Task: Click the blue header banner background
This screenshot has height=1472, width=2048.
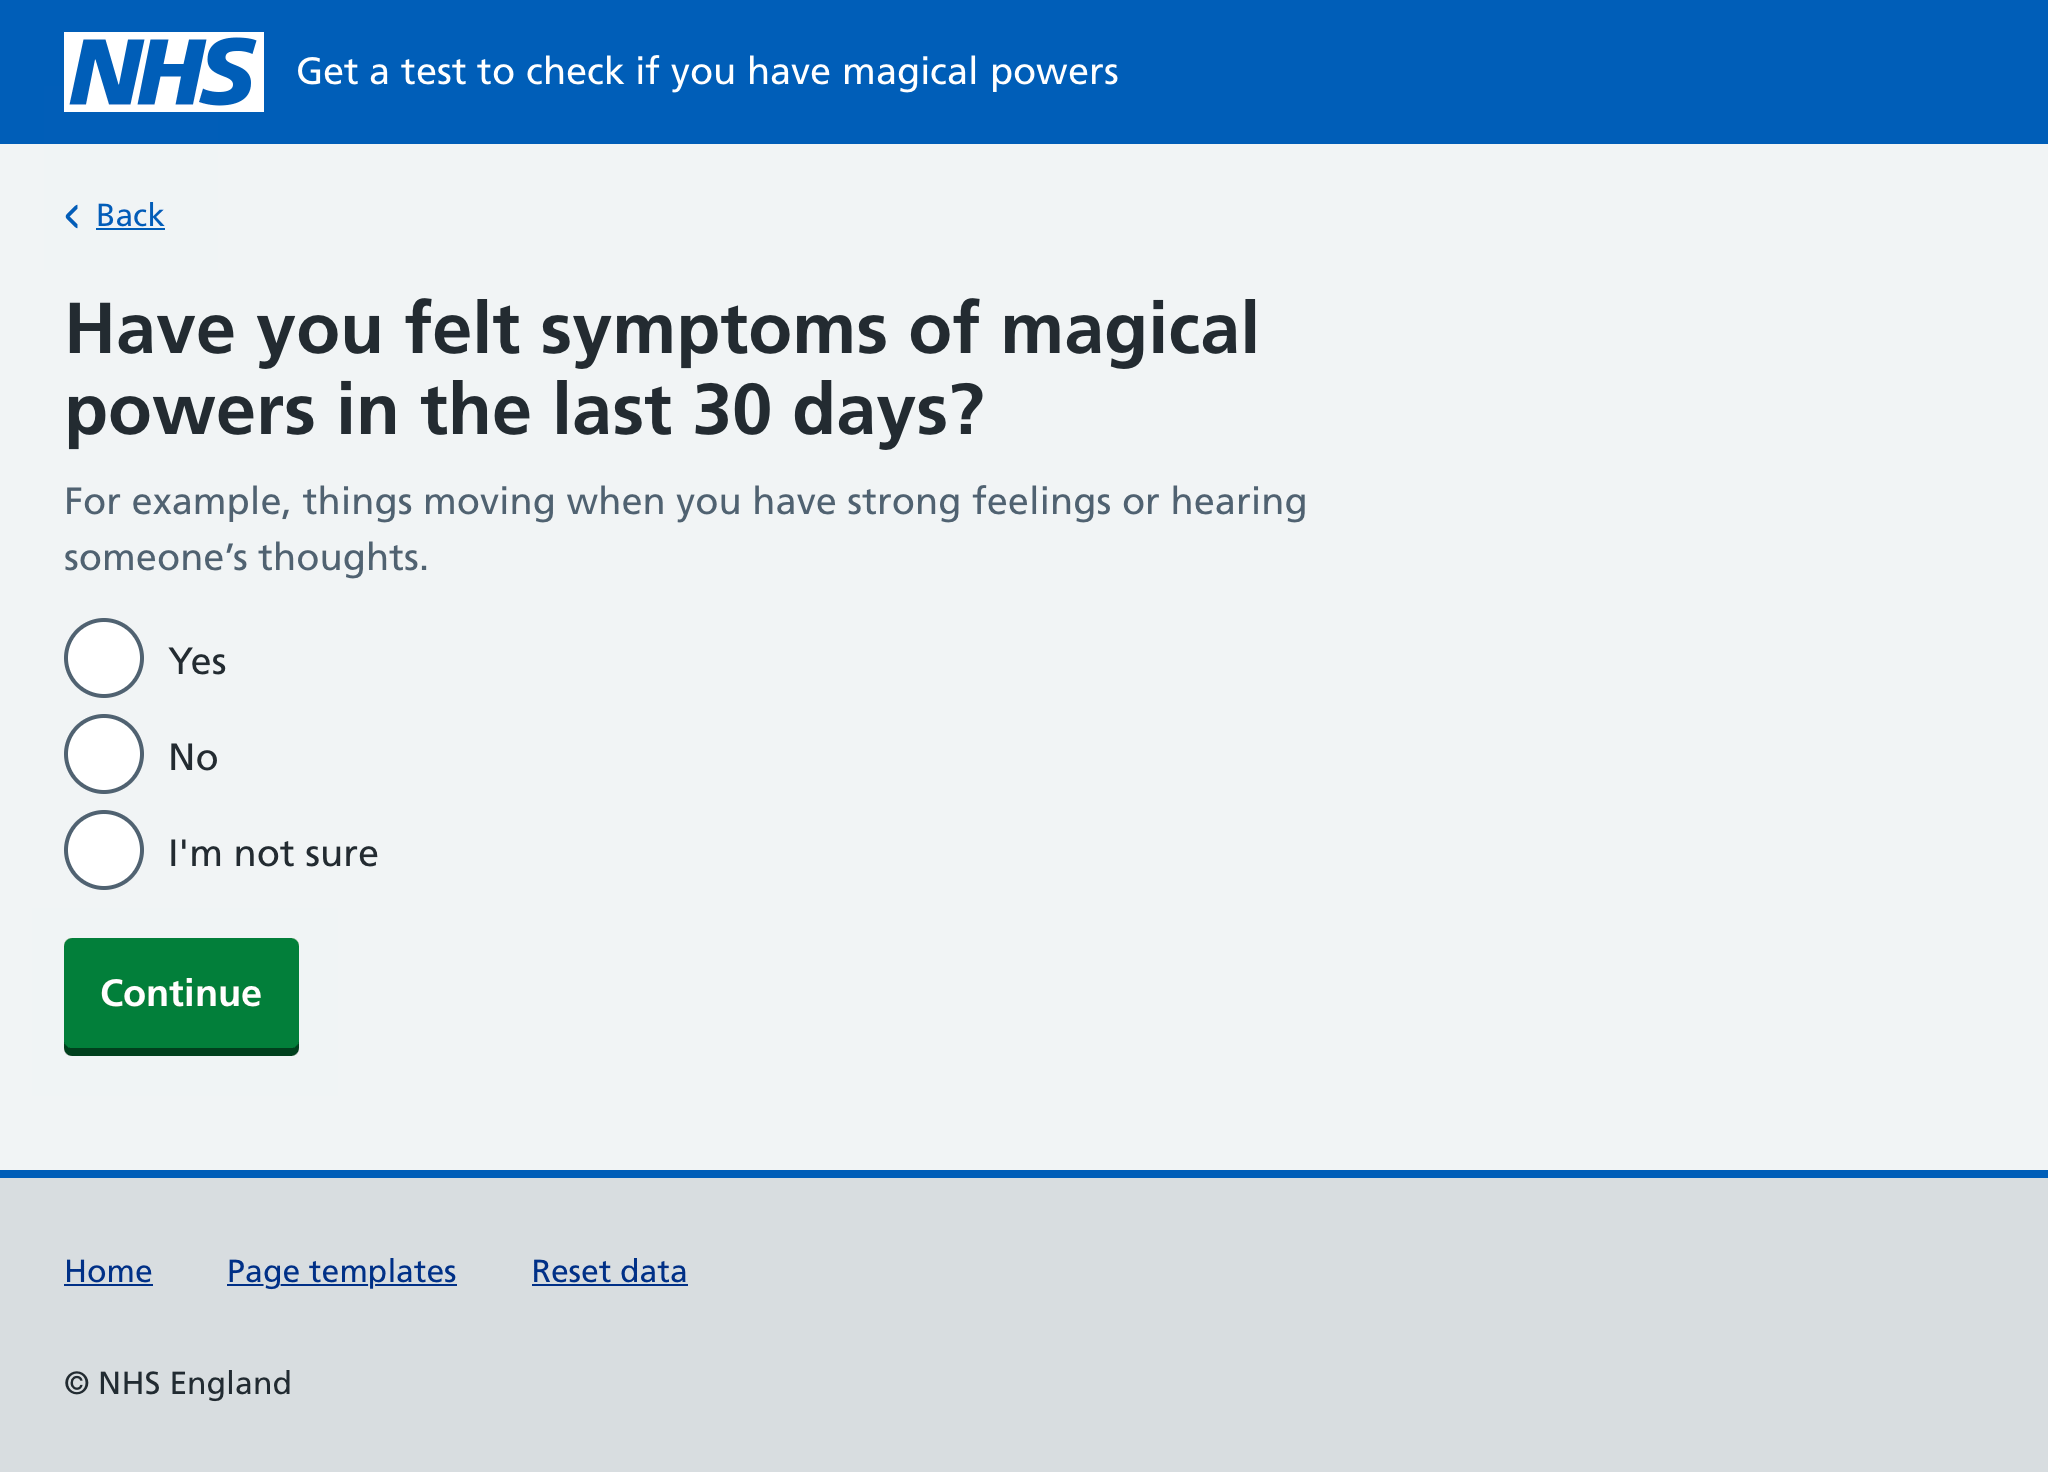Action: [x=1600, y=72]
